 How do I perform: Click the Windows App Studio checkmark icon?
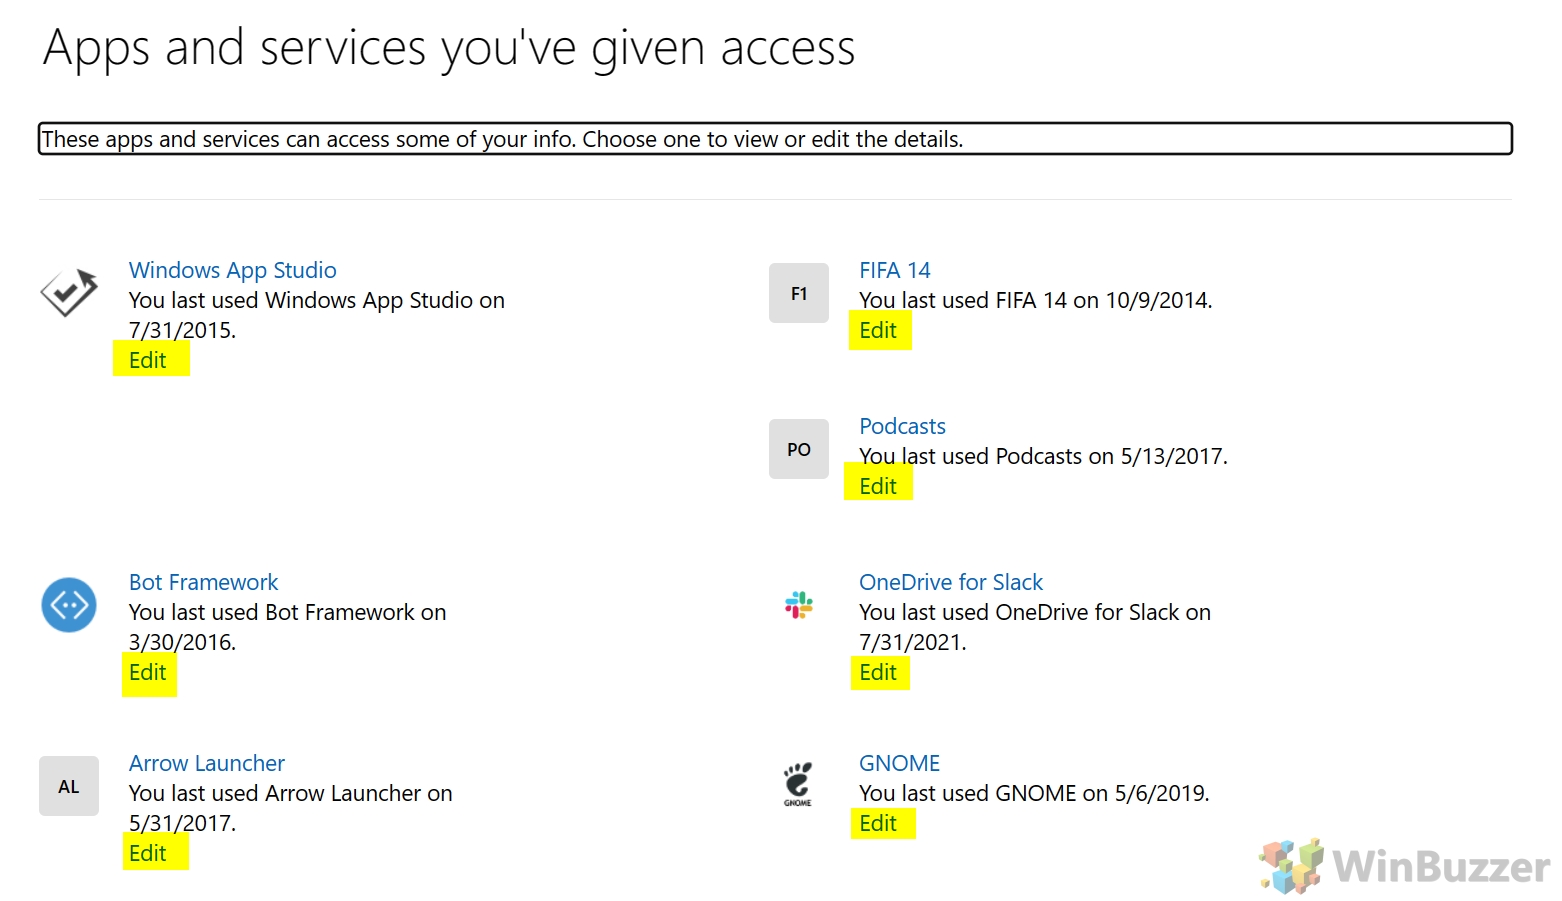[69, 293]
